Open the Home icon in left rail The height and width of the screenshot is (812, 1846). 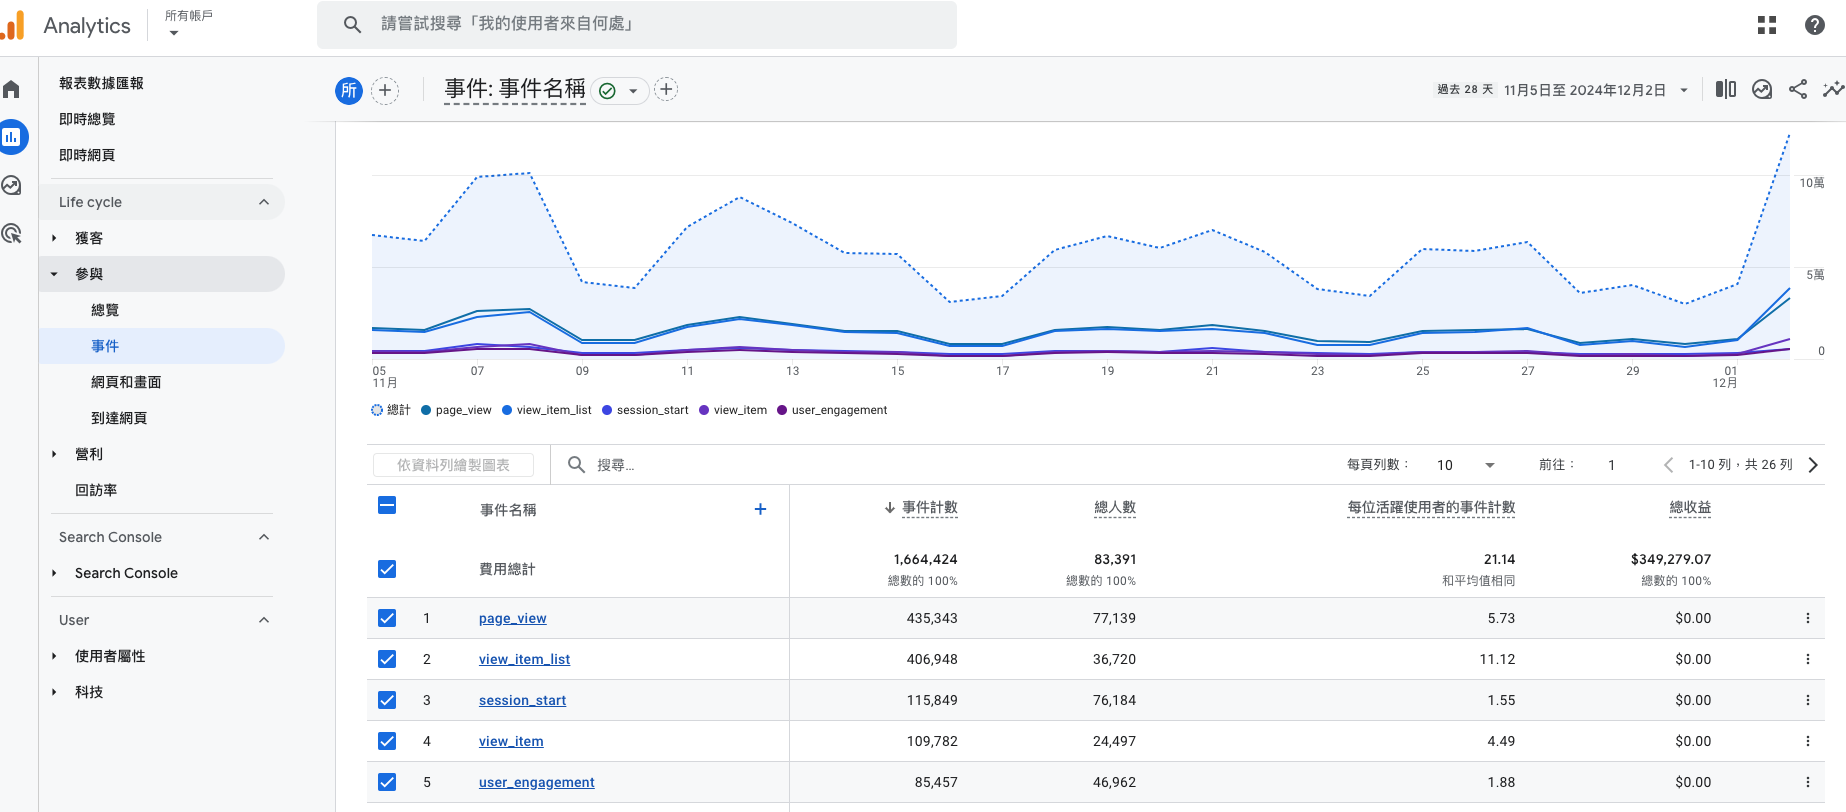(x=12, y=90)
